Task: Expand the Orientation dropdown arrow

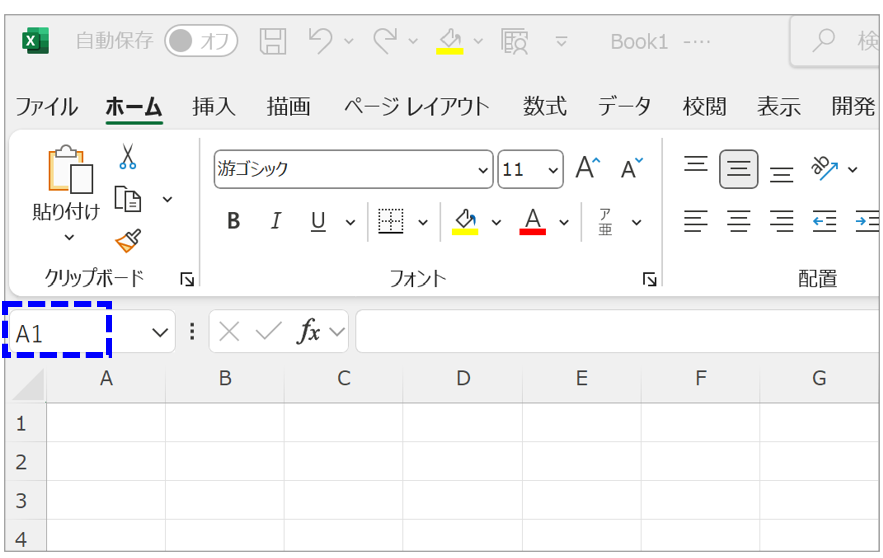Action: [x=853, y=169]
